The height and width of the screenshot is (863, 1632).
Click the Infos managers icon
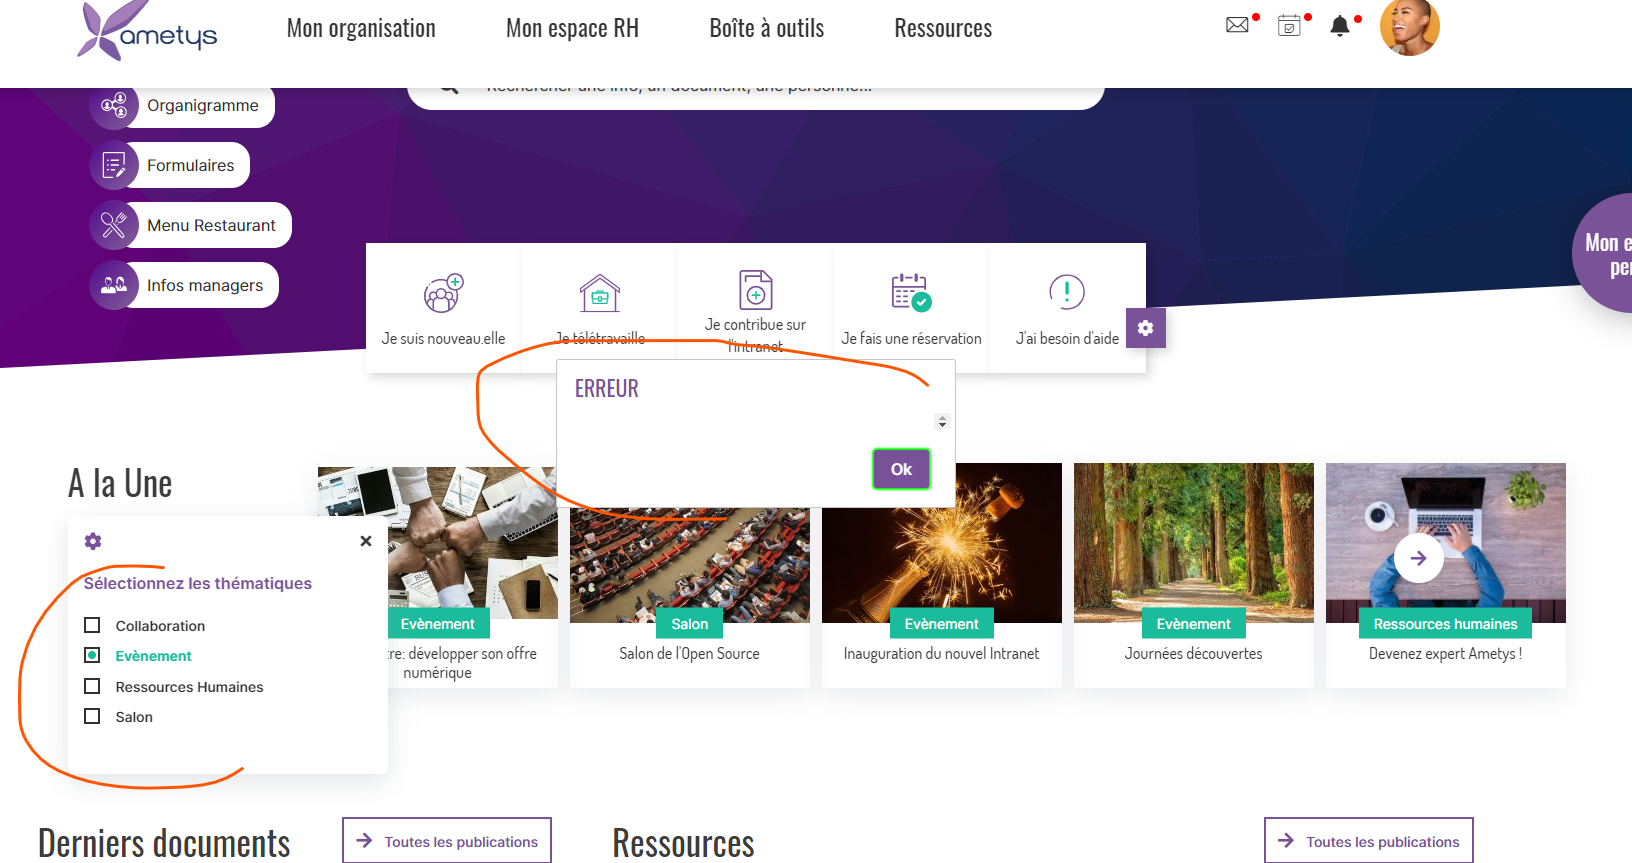coord(114,285)
